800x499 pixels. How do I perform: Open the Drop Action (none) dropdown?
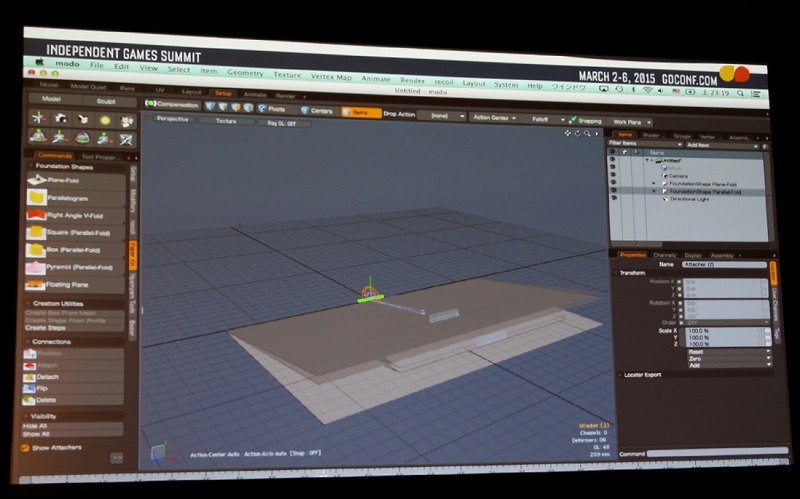pos(442,116)
